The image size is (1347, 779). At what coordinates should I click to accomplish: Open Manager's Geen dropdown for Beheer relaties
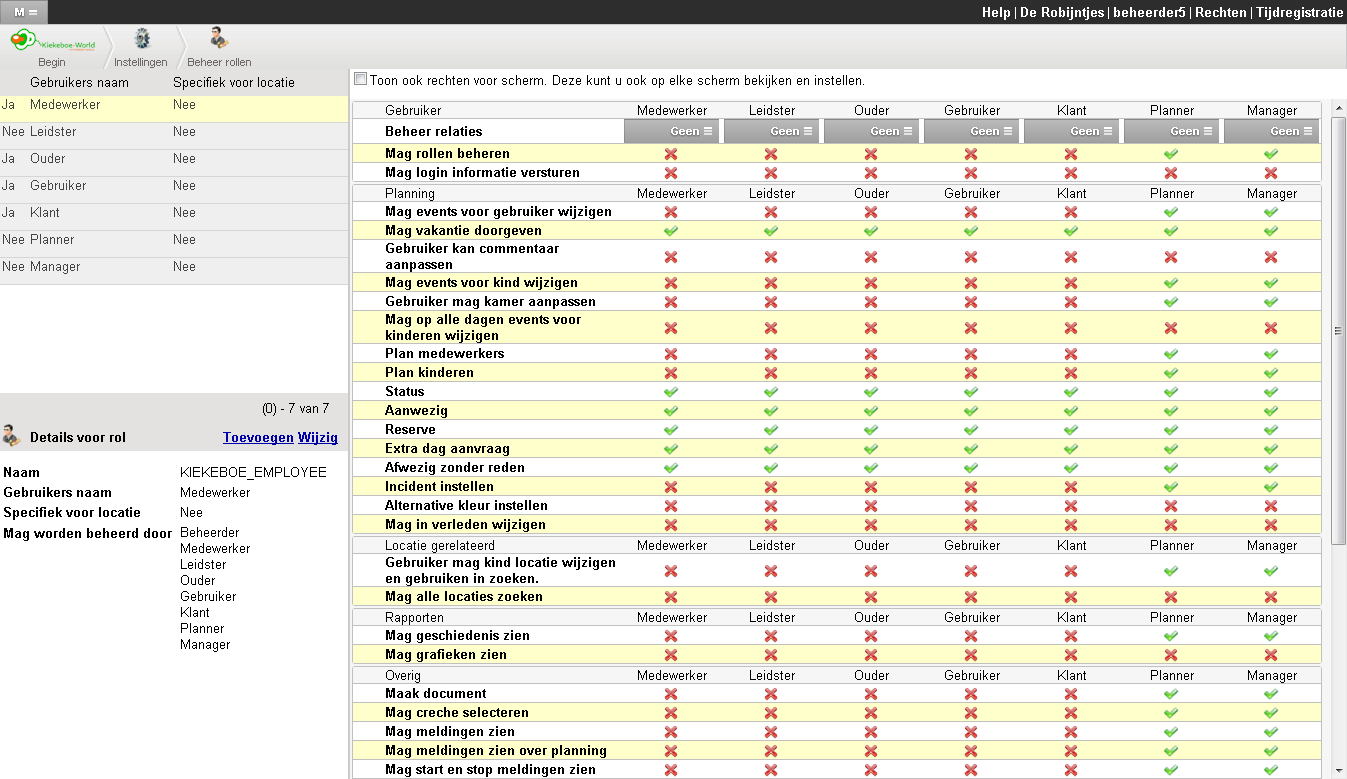click(1271, 131)
